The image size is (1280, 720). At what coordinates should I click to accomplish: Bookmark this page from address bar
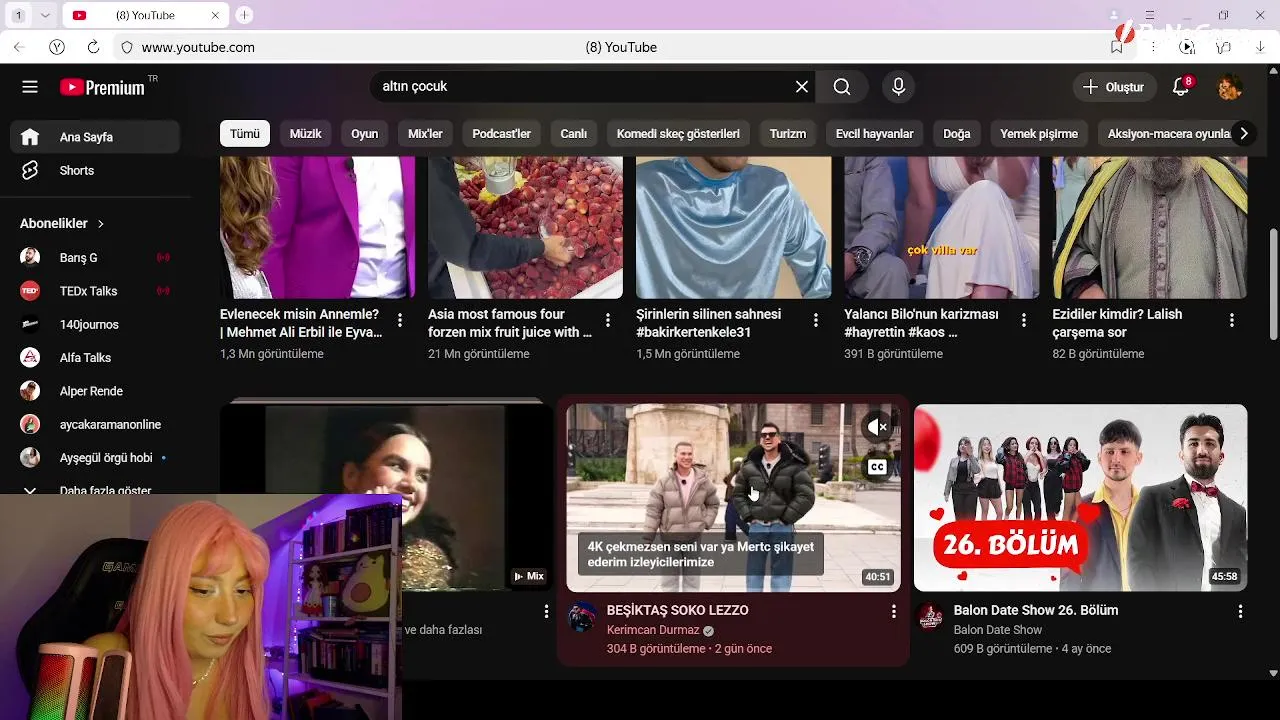pos(1117,47)
